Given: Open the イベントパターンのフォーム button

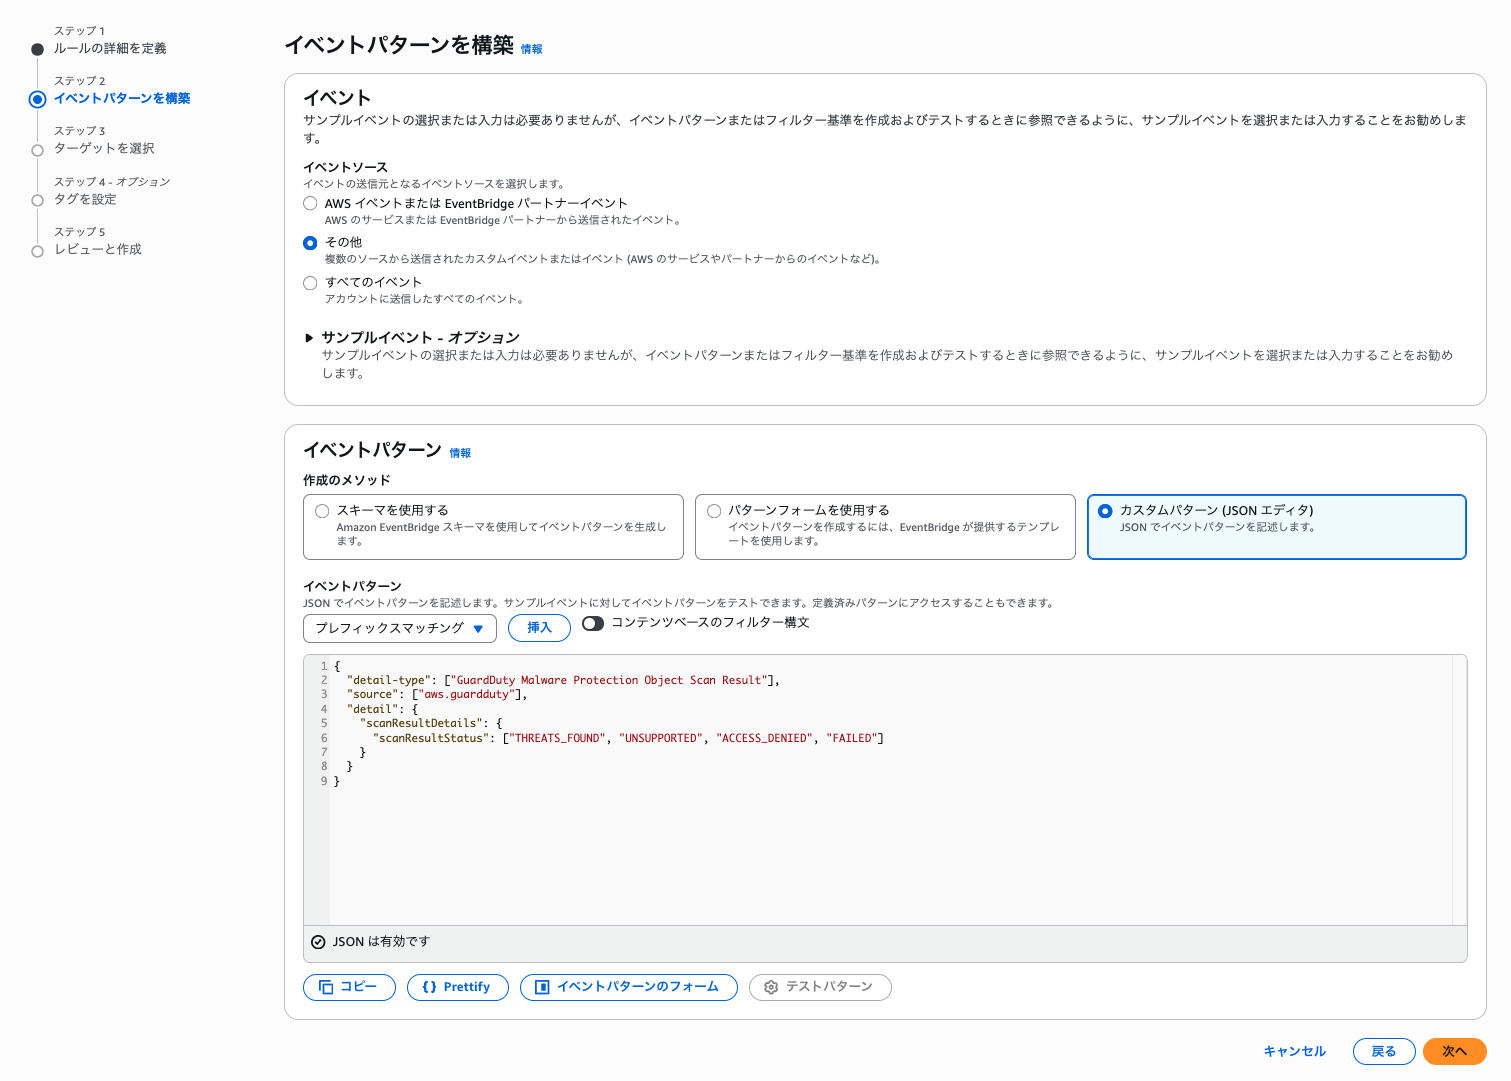Looking at the screenshot, I should click(x=628, y=987).
